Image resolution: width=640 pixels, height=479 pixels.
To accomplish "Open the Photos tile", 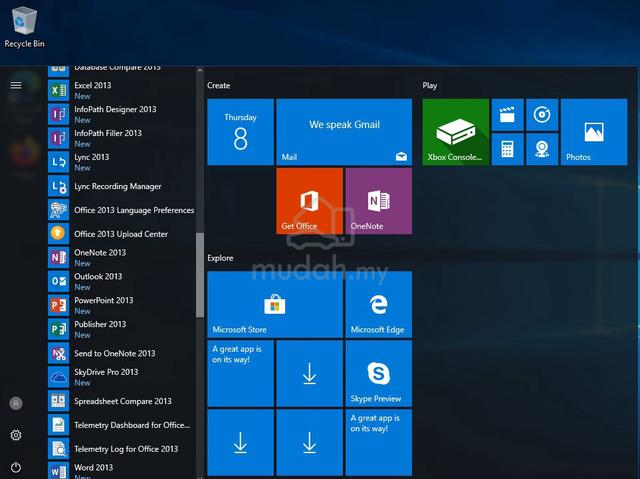I will coord(594,132).
